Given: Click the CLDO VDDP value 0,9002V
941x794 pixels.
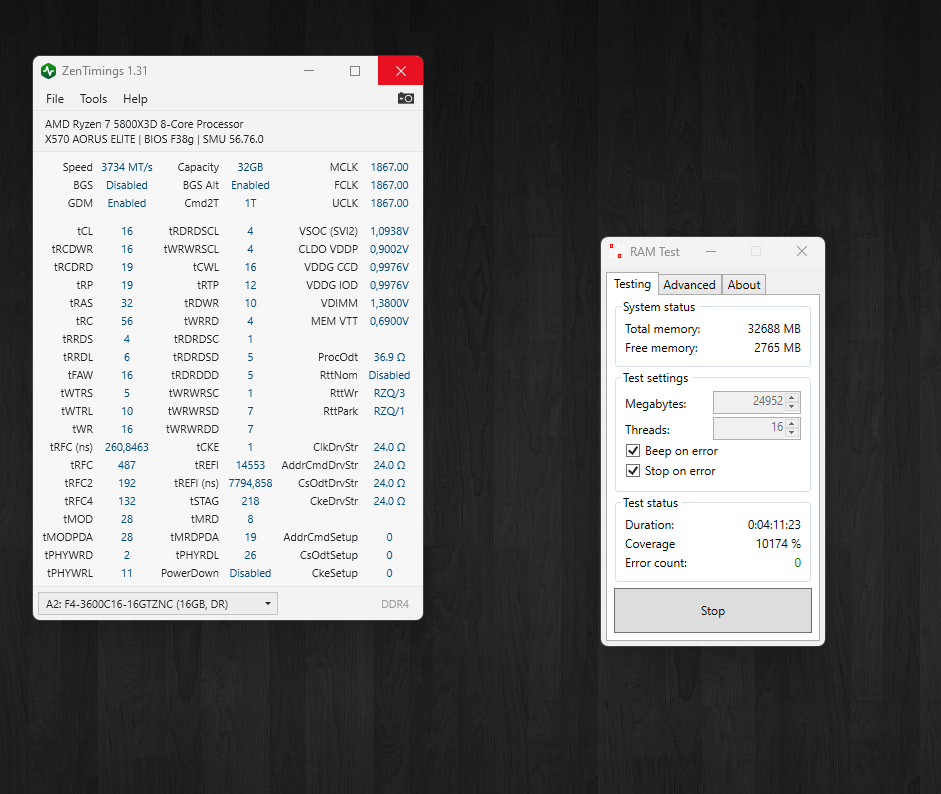Looking at the screenshot, I should [x=389, y=249].
